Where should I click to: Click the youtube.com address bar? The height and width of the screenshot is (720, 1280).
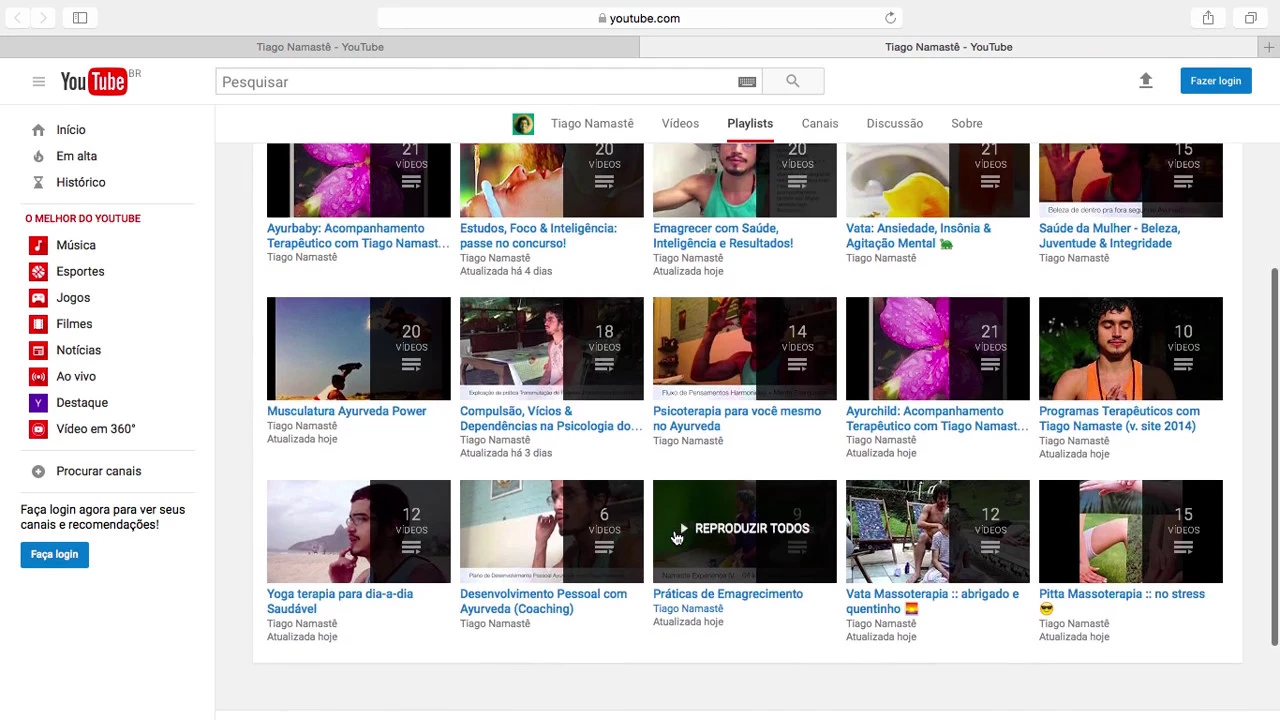pos(640,18)
